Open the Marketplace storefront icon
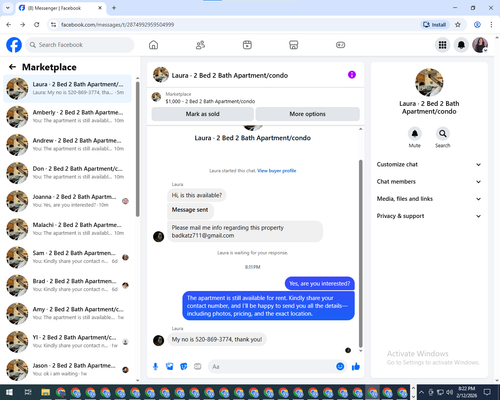Viewport: 500px width, 400px height. [294, 45]
